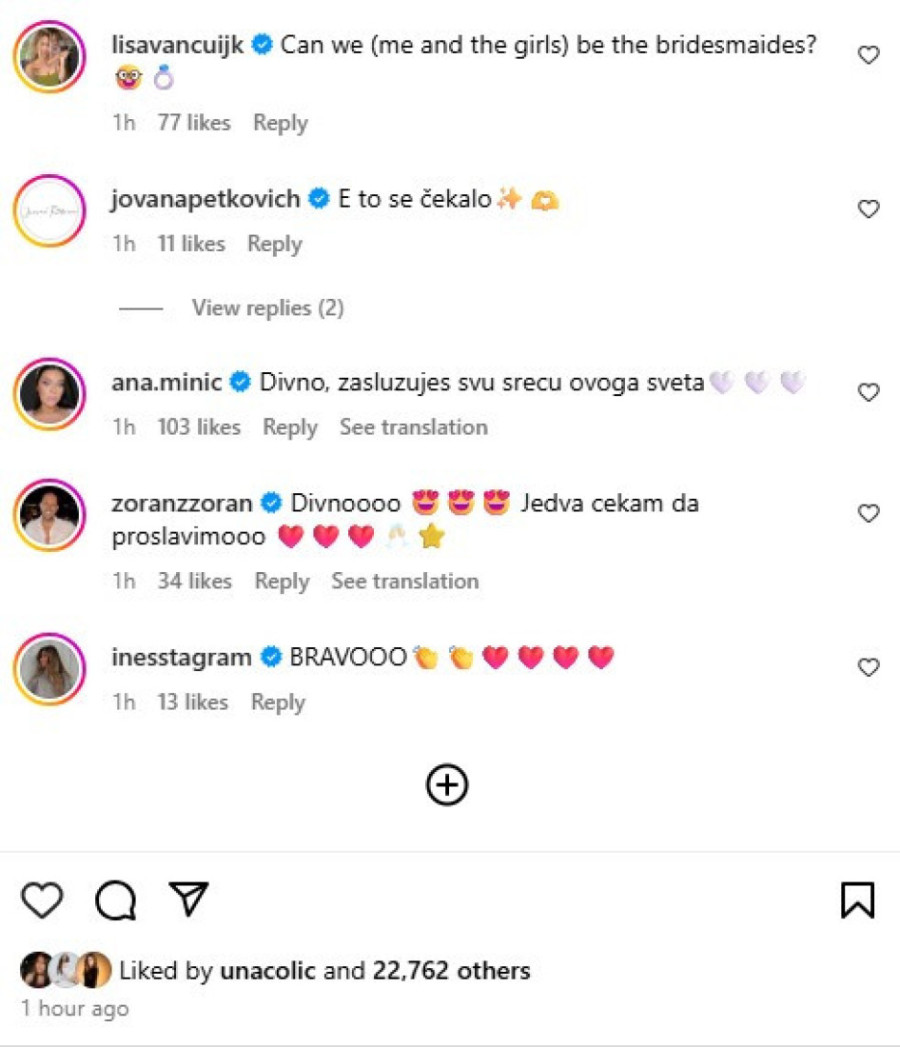
Task: Like lisavancuijk's bridesmaides comment
Action: (x=868, y=55)
